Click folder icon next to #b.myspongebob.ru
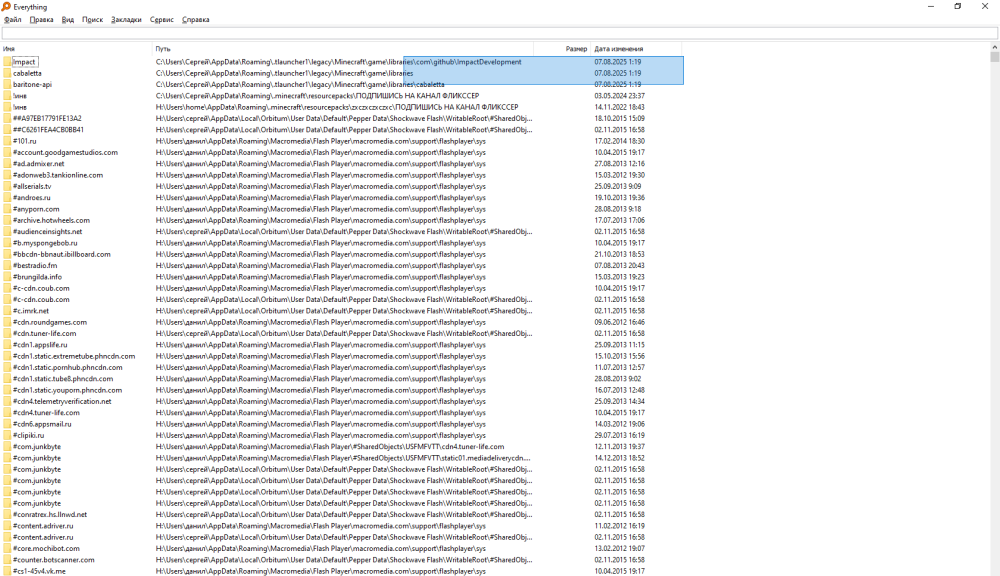This screenshot has height=576, width=1000. [7, 243]
